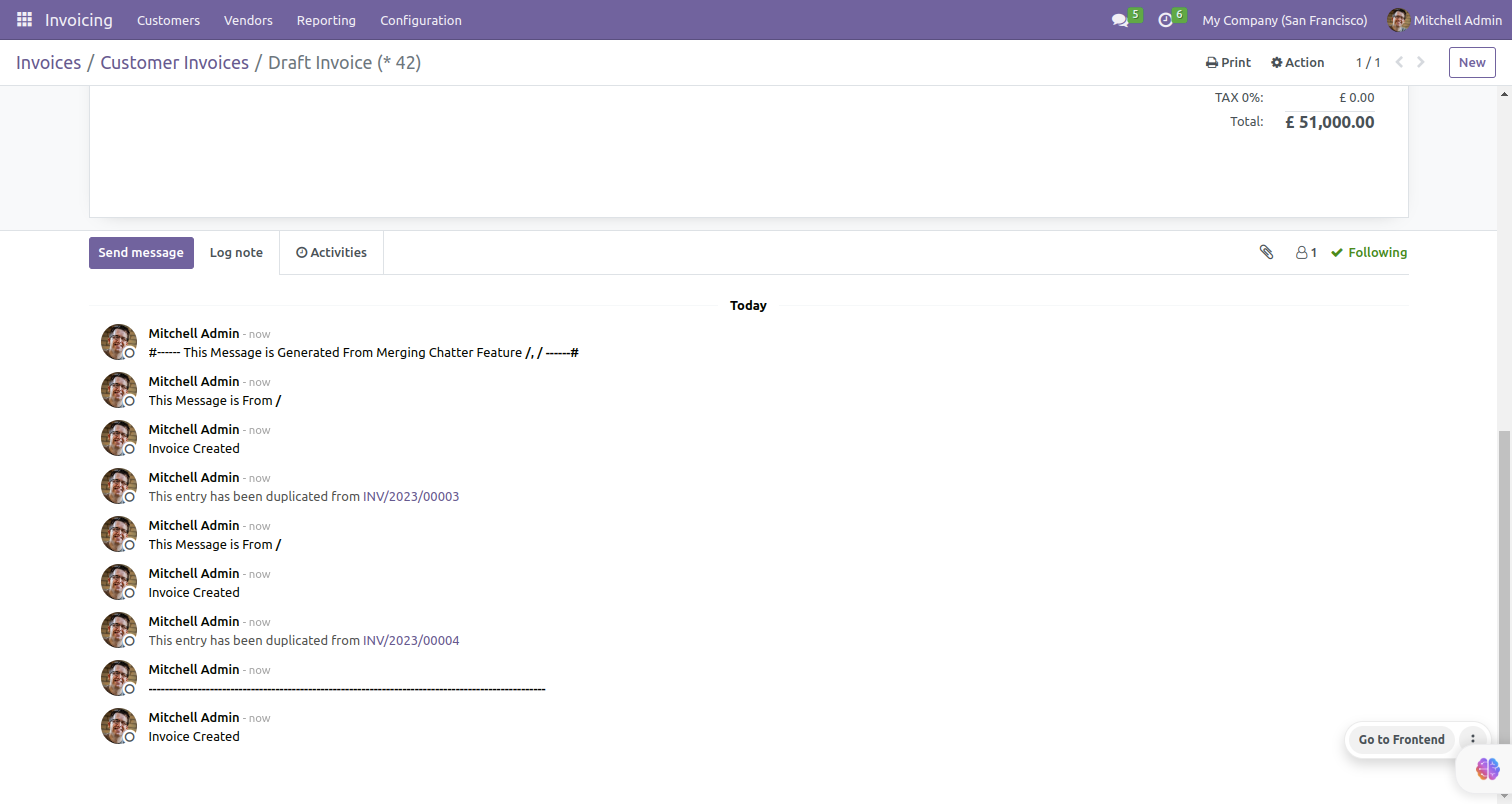This screenshot has height=804, width=1512.
Task: Click the Invoicing app title
Action: tap(79, 20)
